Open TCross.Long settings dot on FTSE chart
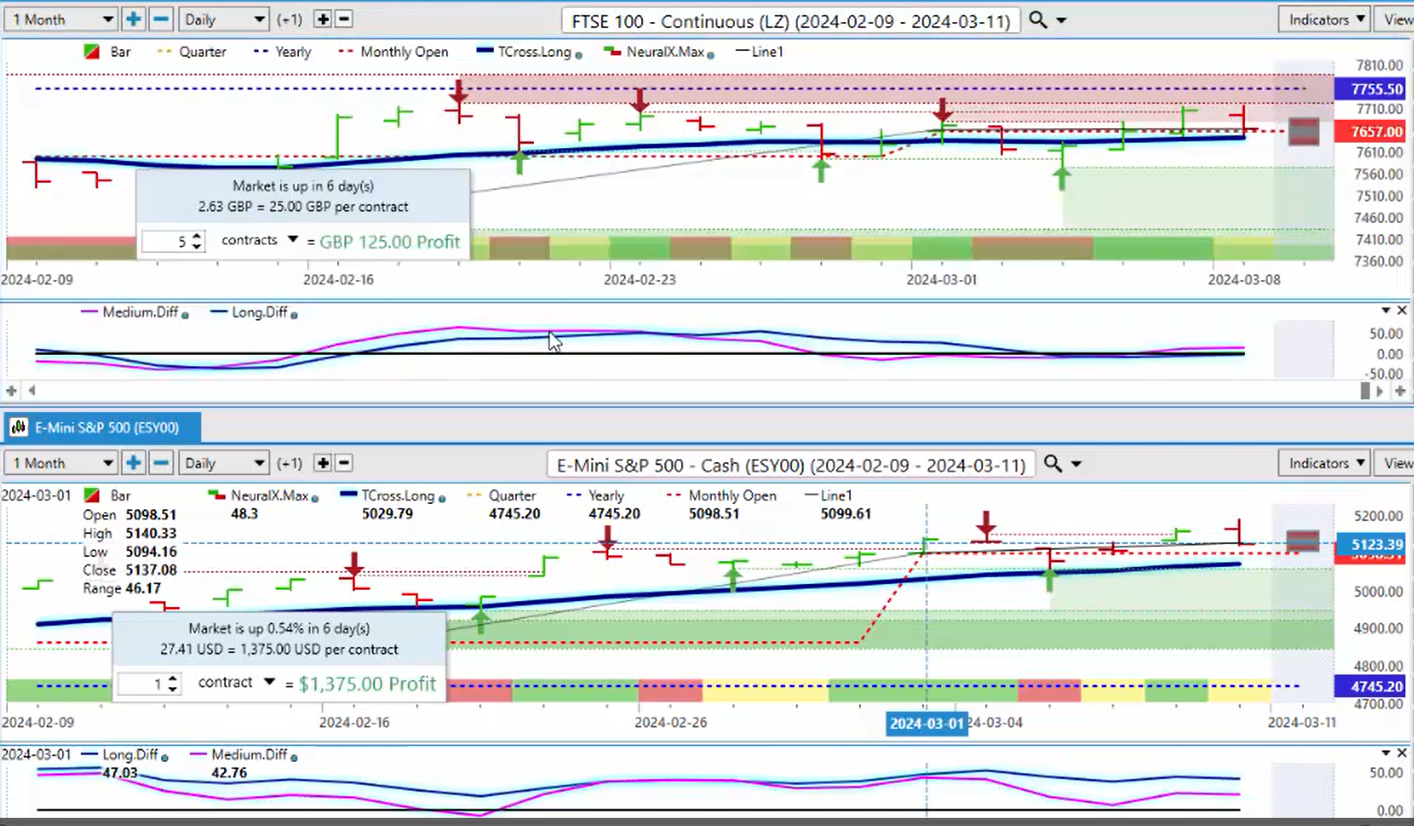The height and width of the screenshot is (826, 1414). pyautogui.click(x=579, y=54)
